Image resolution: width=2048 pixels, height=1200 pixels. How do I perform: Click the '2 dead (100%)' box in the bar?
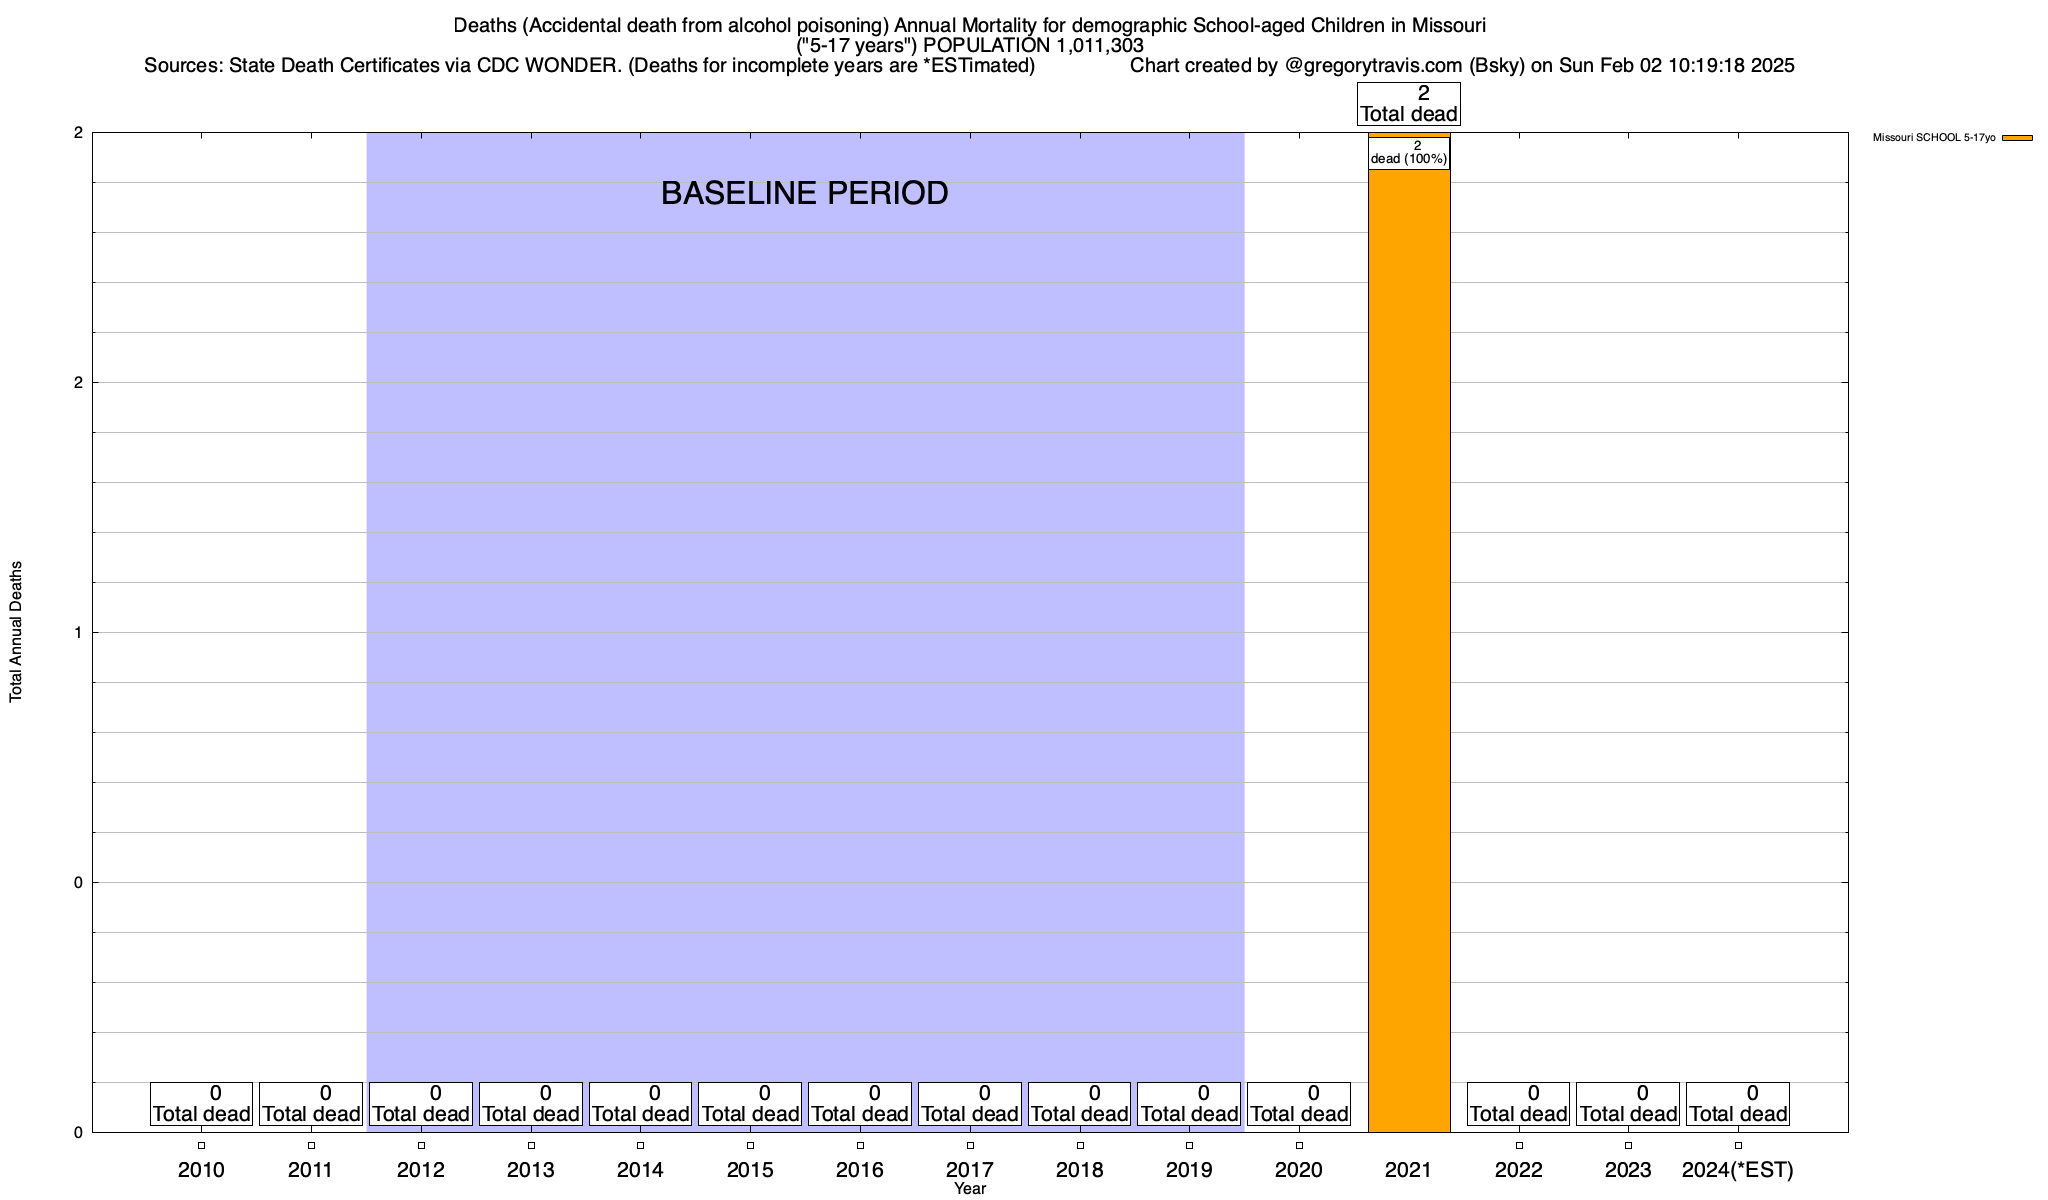[x=1408, y=153]
